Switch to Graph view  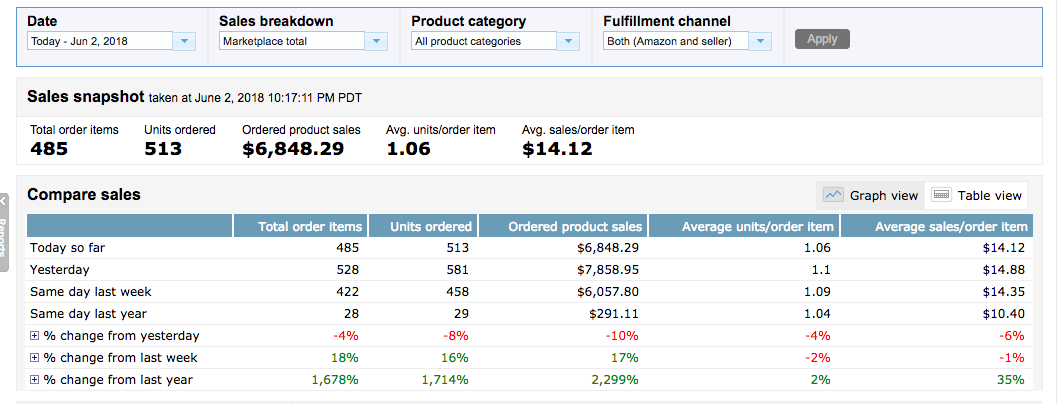tap(870, 196)
